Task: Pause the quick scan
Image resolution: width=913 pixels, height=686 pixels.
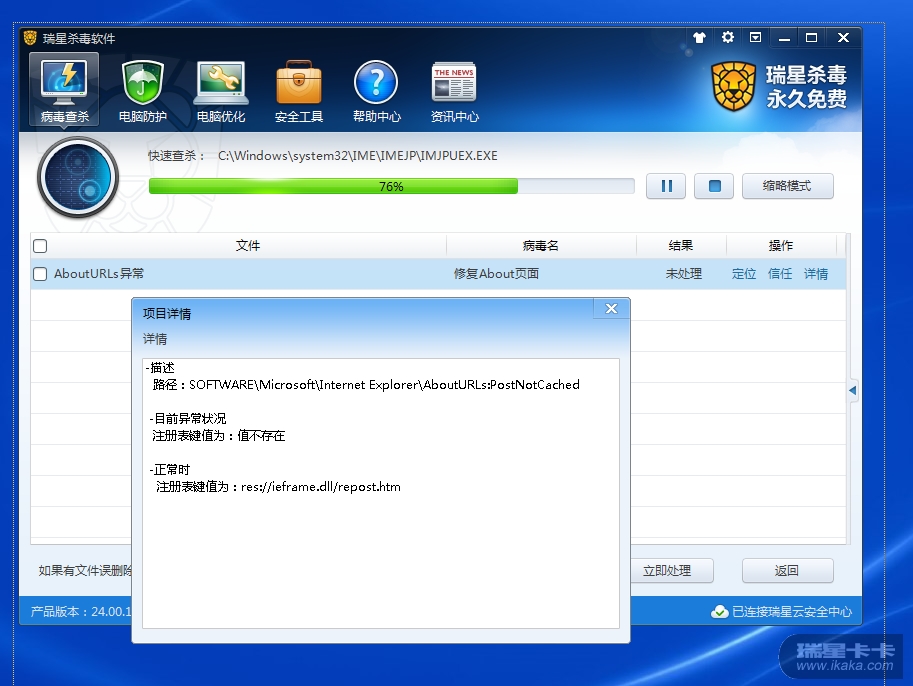Action: click(666, 186)
